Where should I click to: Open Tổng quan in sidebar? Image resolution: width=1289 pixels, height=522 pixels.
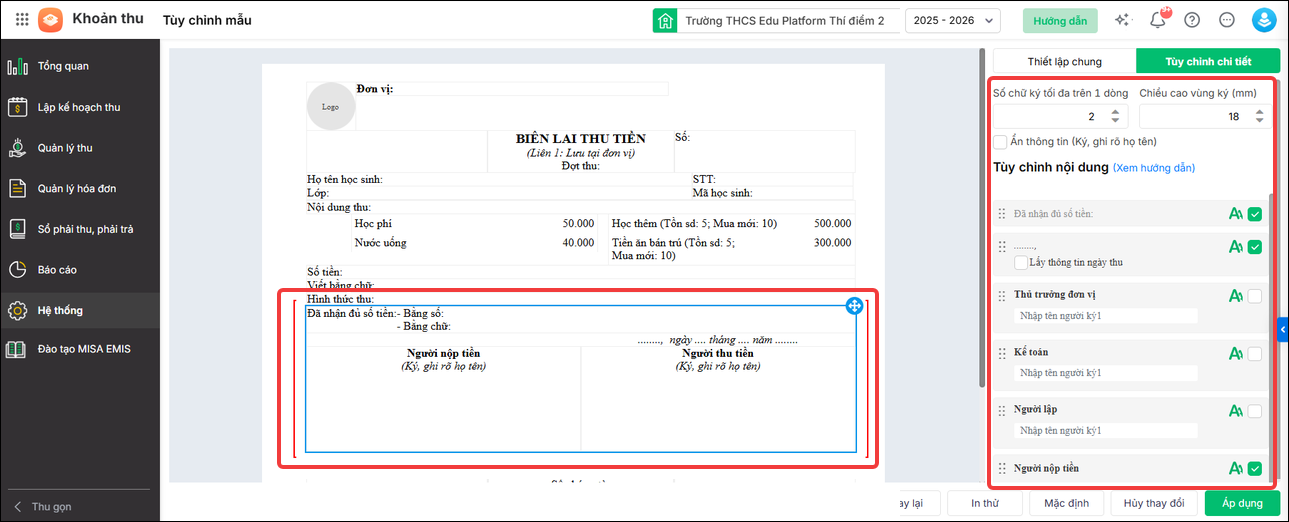point(80,66)
